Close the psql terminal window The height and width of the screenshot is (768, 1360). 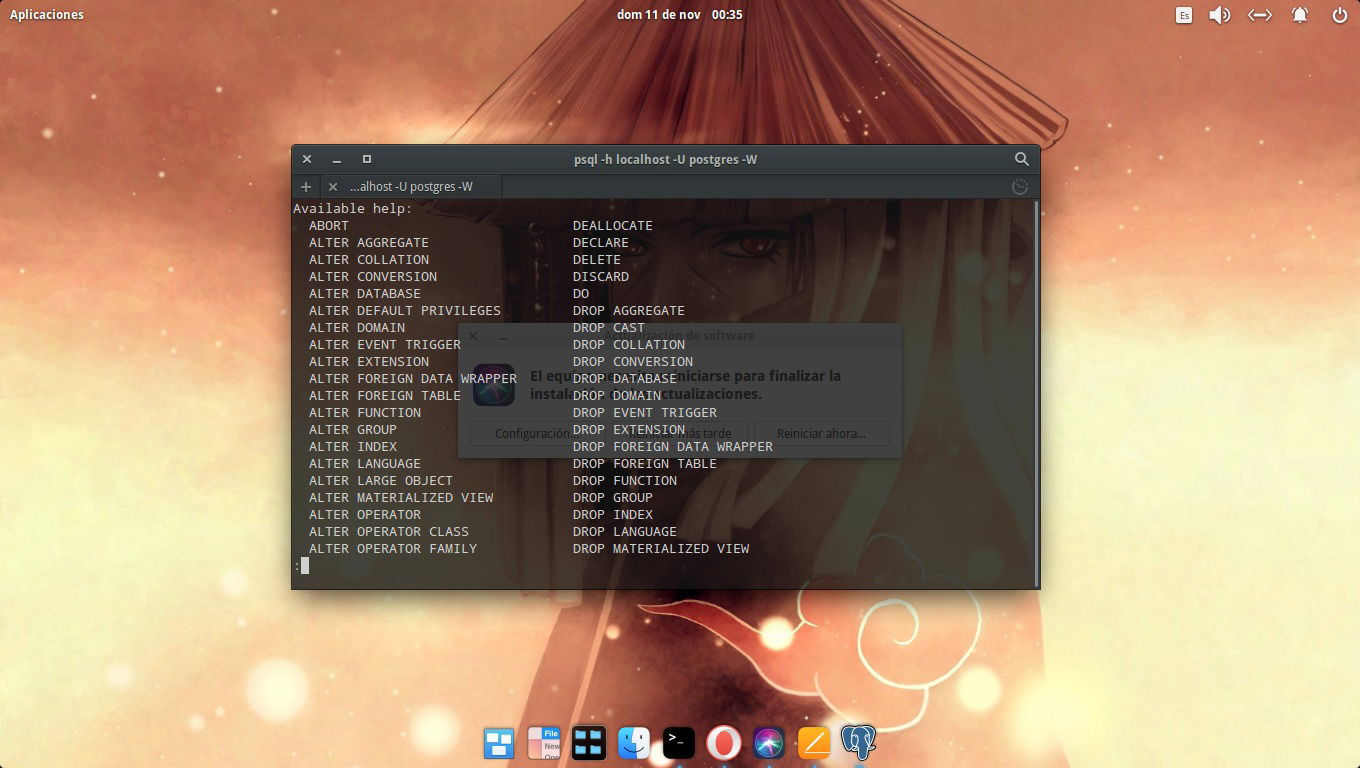pyautogui.click(x=307, y=159)
